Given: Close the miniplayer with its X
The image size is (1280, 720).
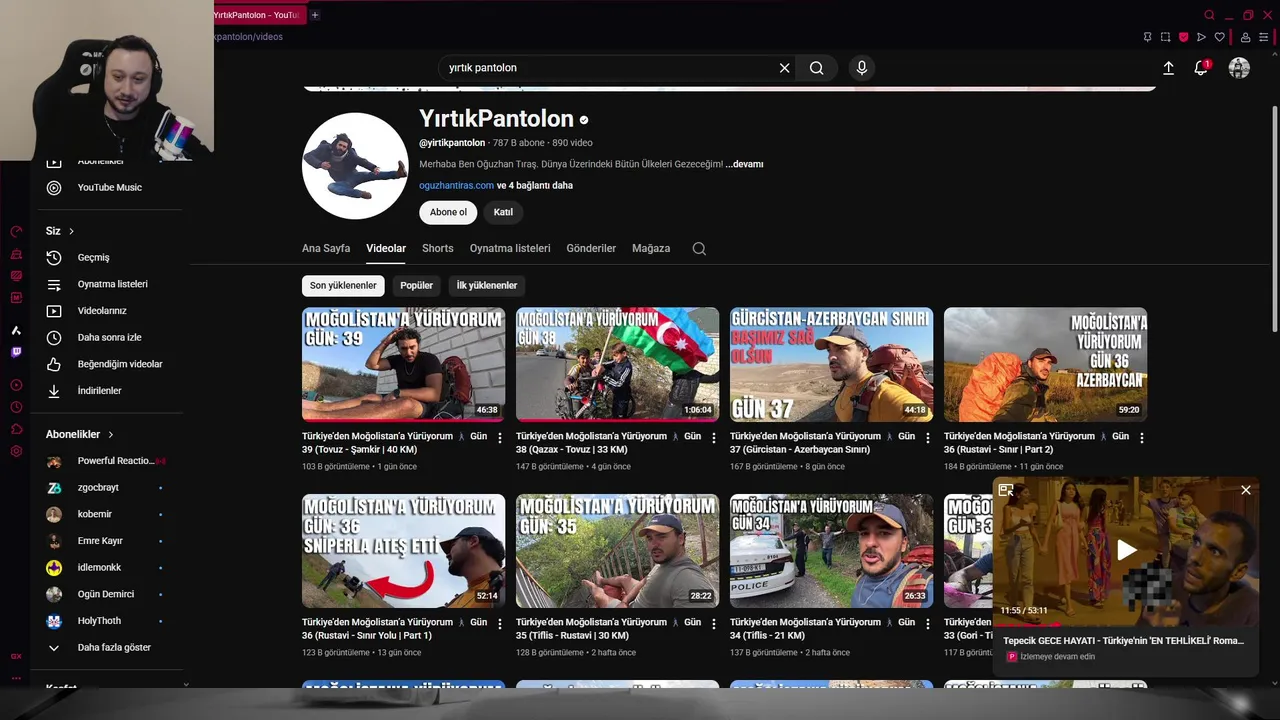Looking at the screenshot, I should click(x=1246, y=490).
